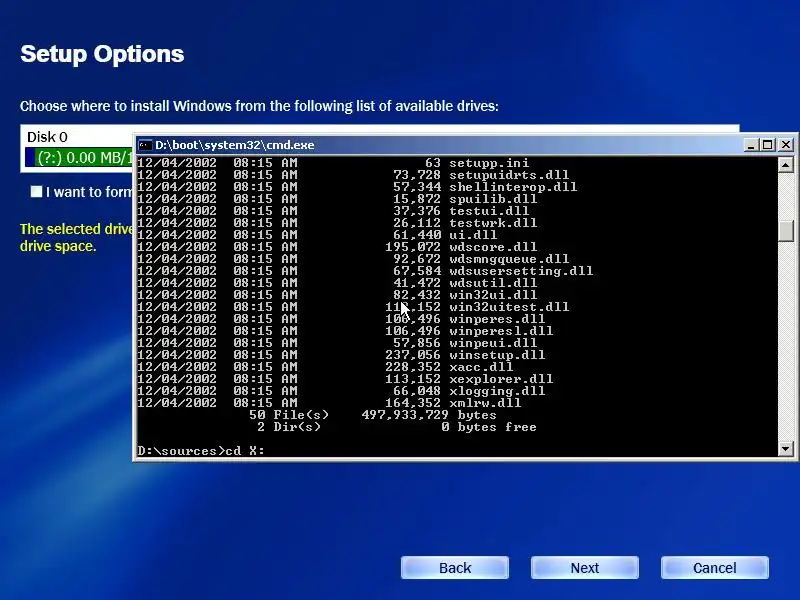Click the winpeui.dll file line
The width and height of the screenshot is (800, 600).
(x=337, y=343)
